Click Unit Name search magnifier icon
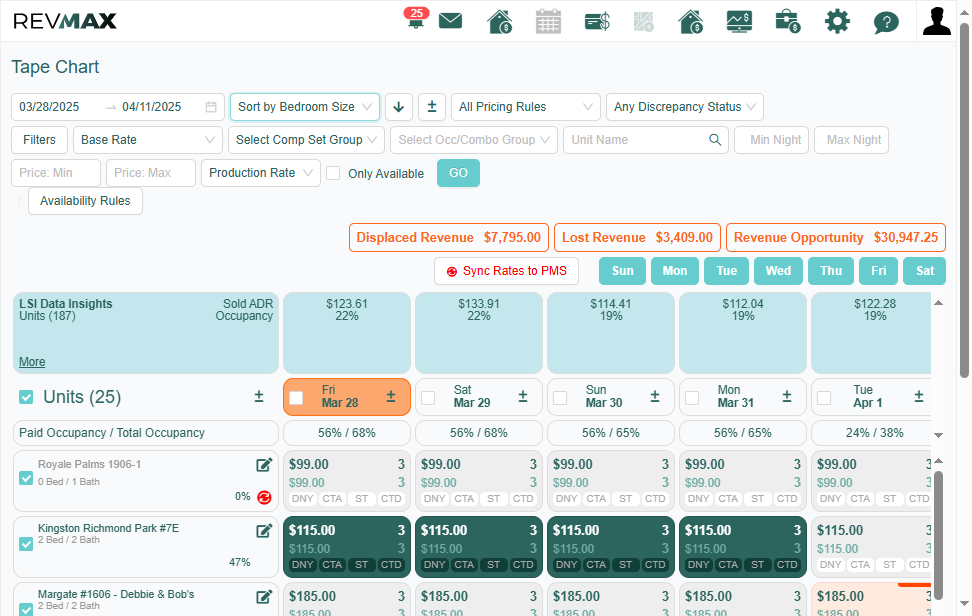This screenshot has height=616, width=972. tap(715, 139)
